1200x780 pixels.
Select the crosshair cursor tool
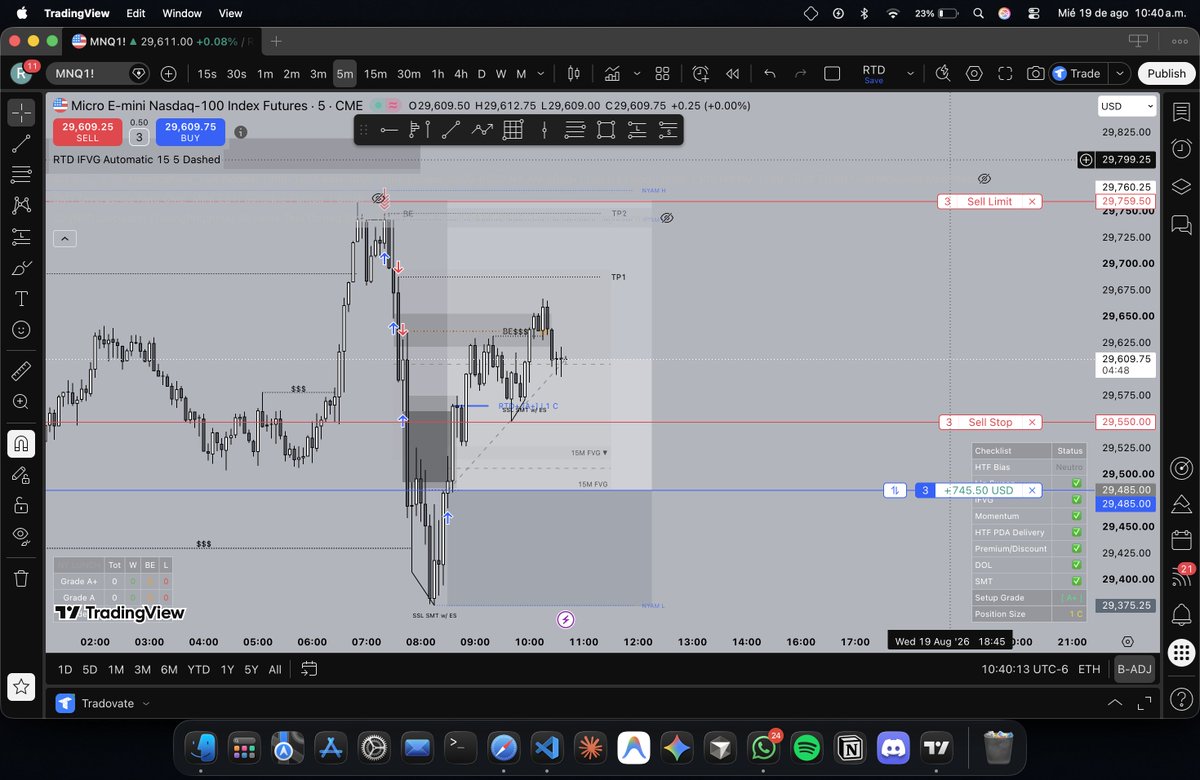pyautogui.click(x=21, y=113)
